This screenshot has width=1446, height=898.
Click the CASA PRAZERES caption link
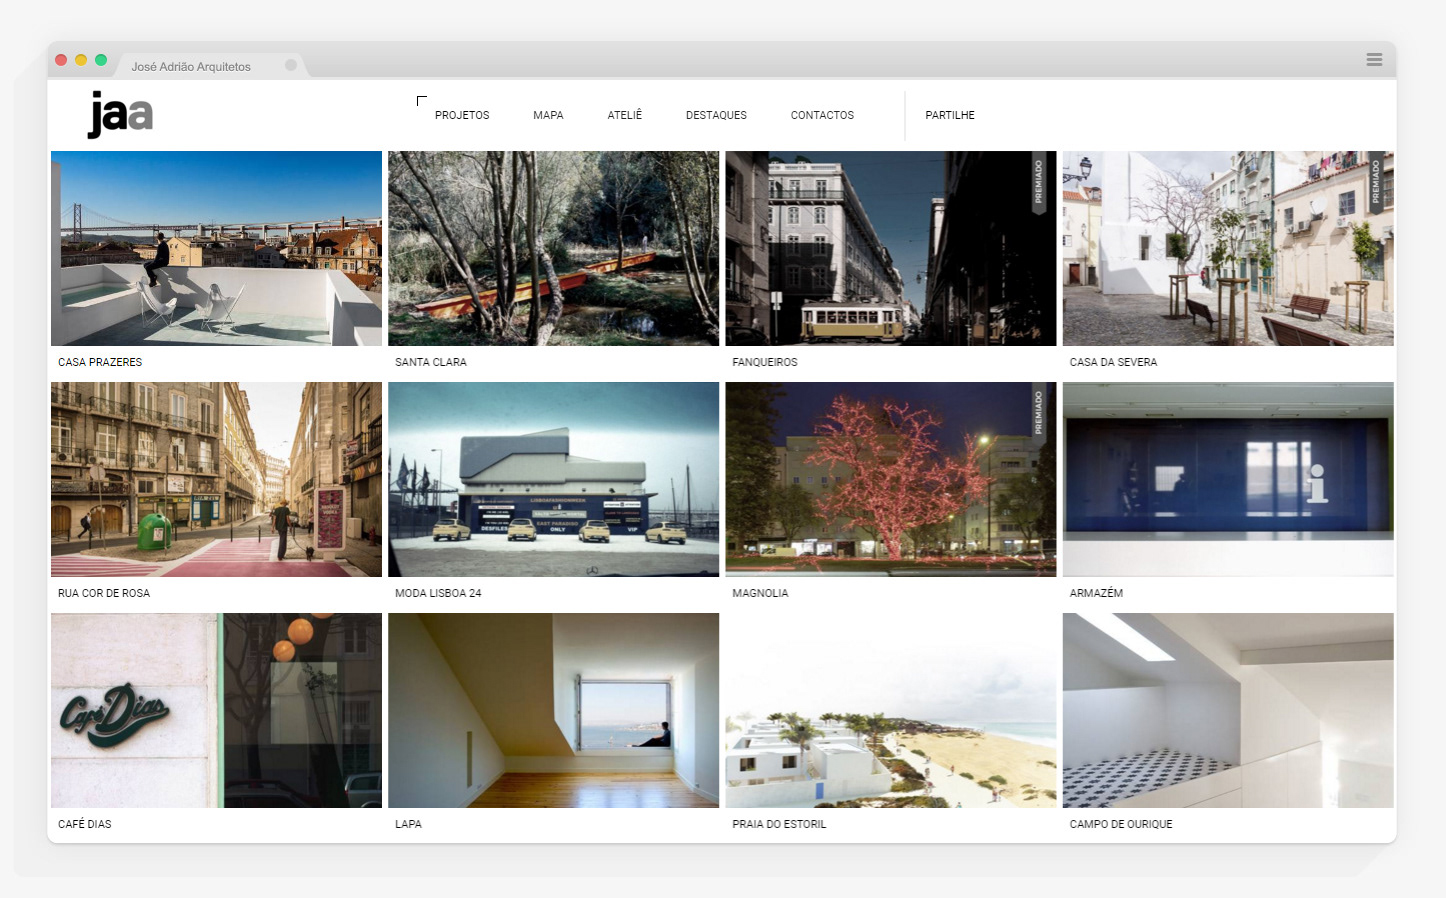coord(100,362)
